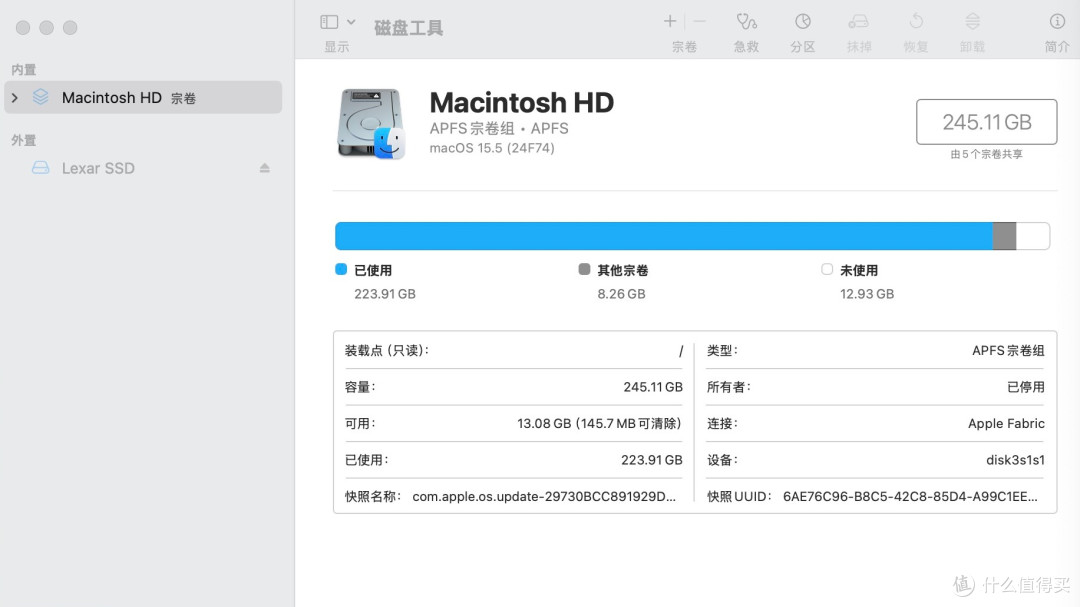The height and width of the screenshot is (607, 1080).
Task: Click the 所有者 value '已停用'
Action: coord(1026,387)
